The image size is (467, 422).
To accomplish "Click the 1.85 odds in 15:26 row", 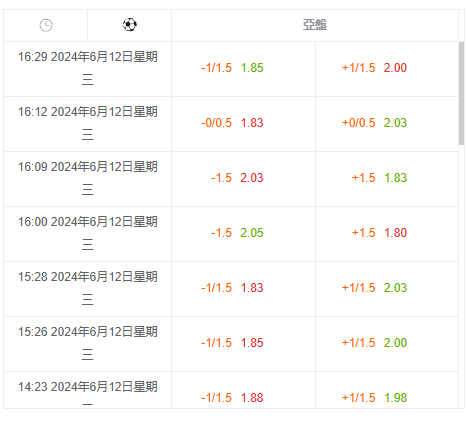I will click(252, 343).
